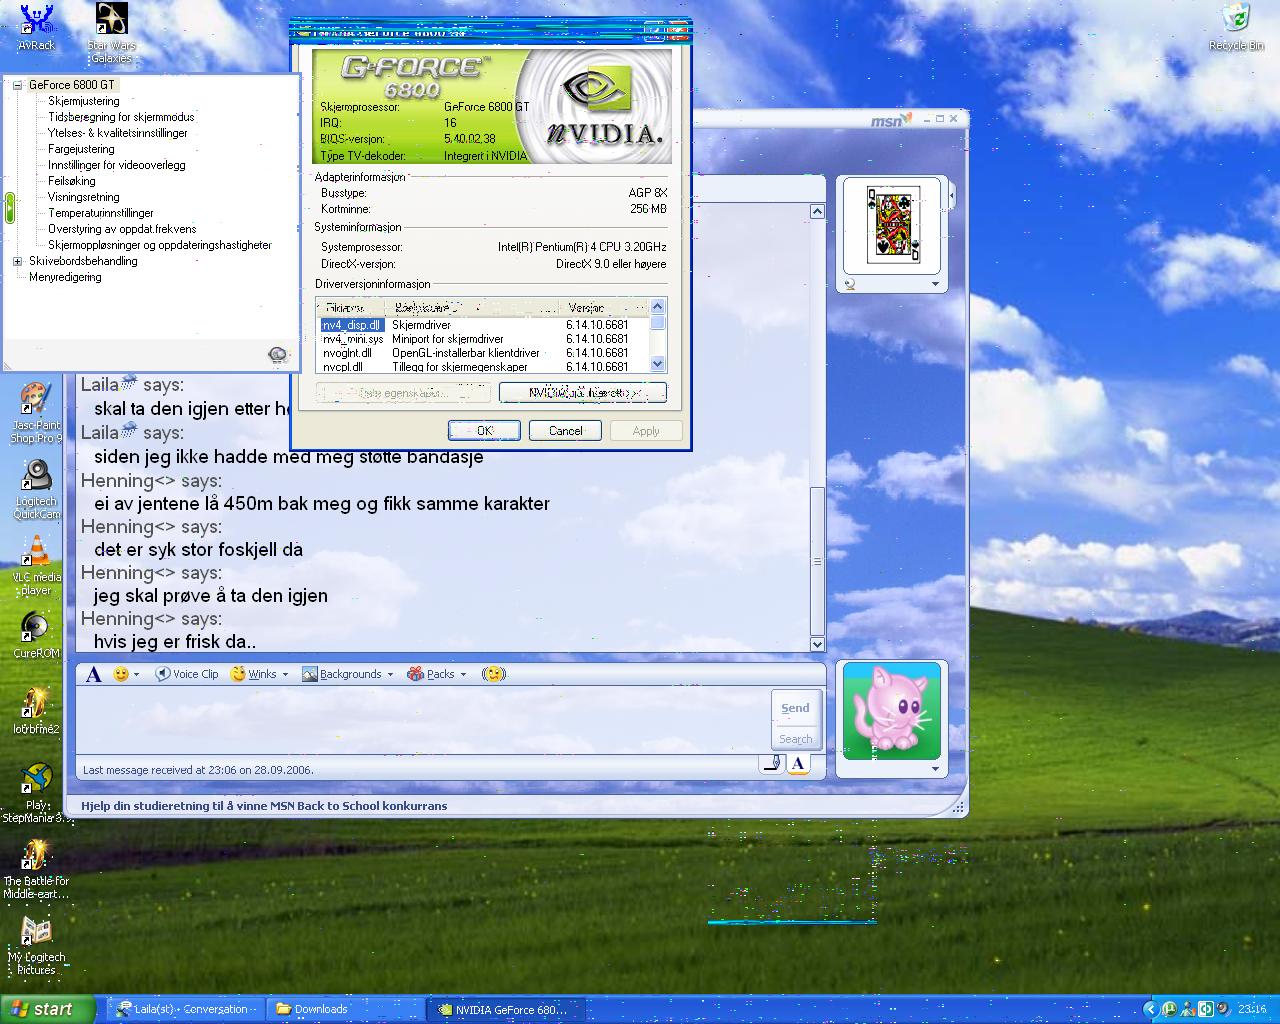The image size is (1280, 1024).
Task: Select Visningsretning tree item
Action: 84,197
